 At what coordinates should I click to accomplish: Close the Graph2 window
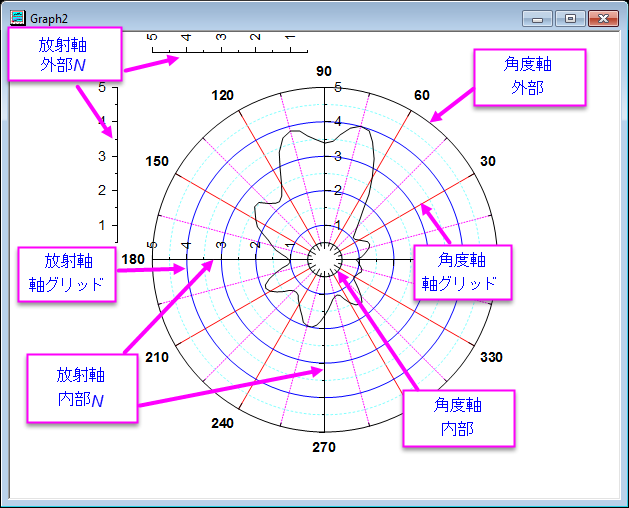click(x=603, y=19)
